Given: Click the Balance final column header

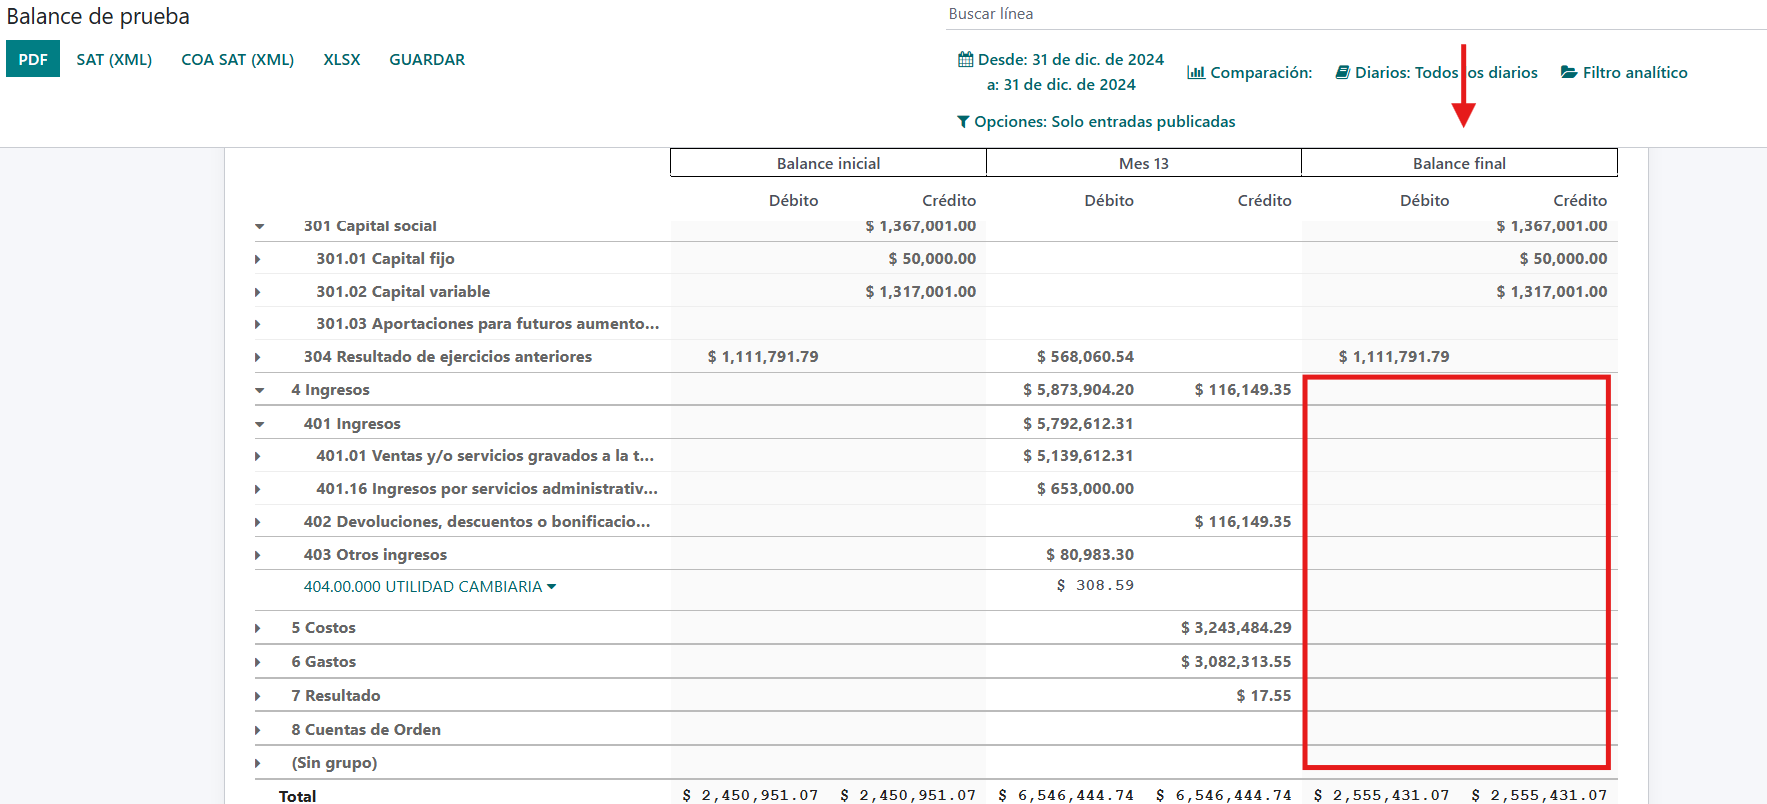Looking at the screenshot, I should tap(1459, 163).
